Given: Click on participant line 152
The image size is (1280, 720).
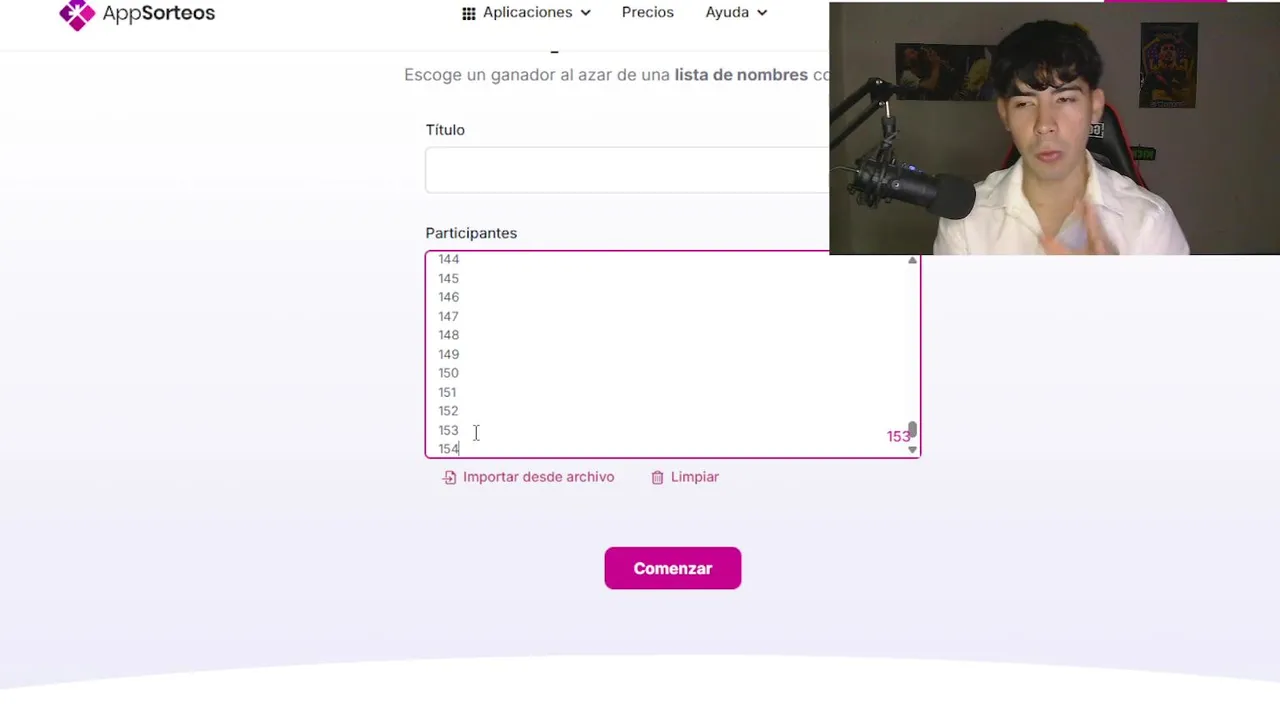Looking at the screenshot, I should click(x=448, y=411).
